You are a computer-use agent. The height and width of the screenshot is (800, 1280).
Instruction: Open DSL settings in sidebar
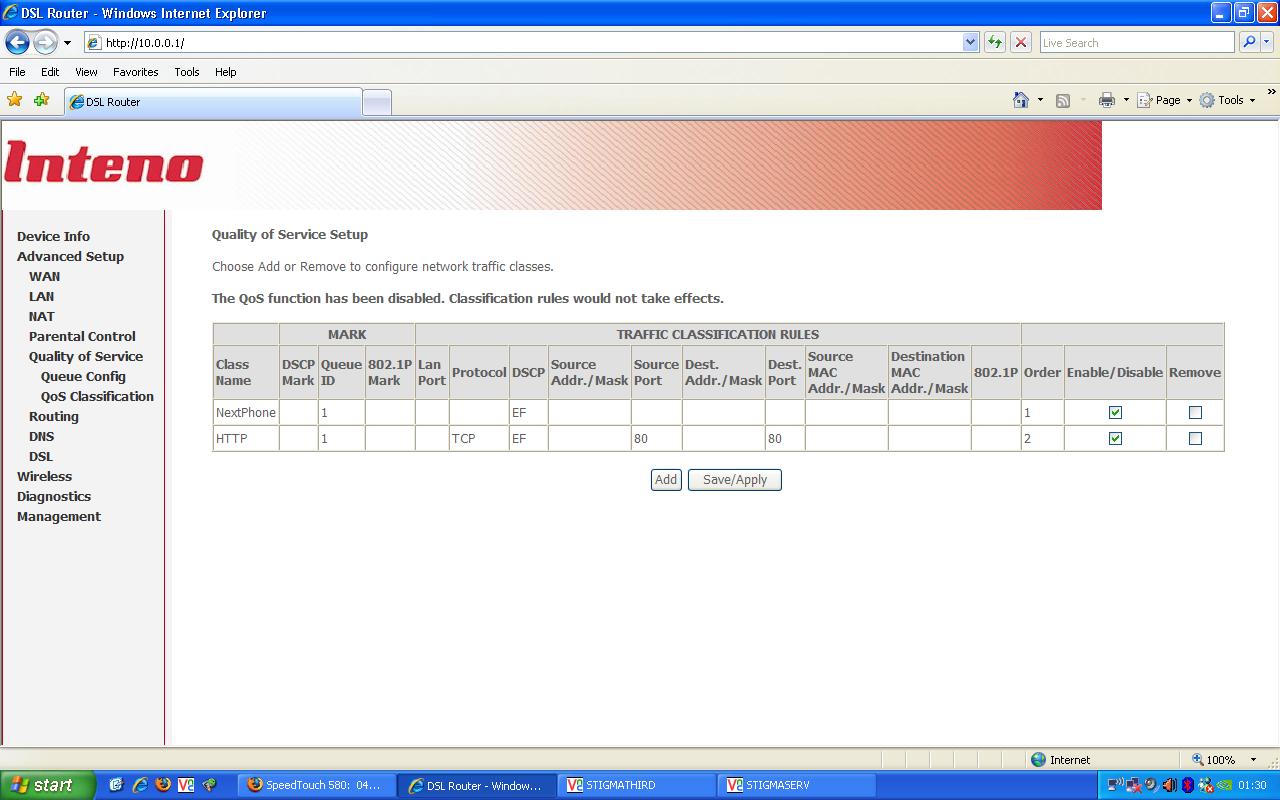point(41,456)
